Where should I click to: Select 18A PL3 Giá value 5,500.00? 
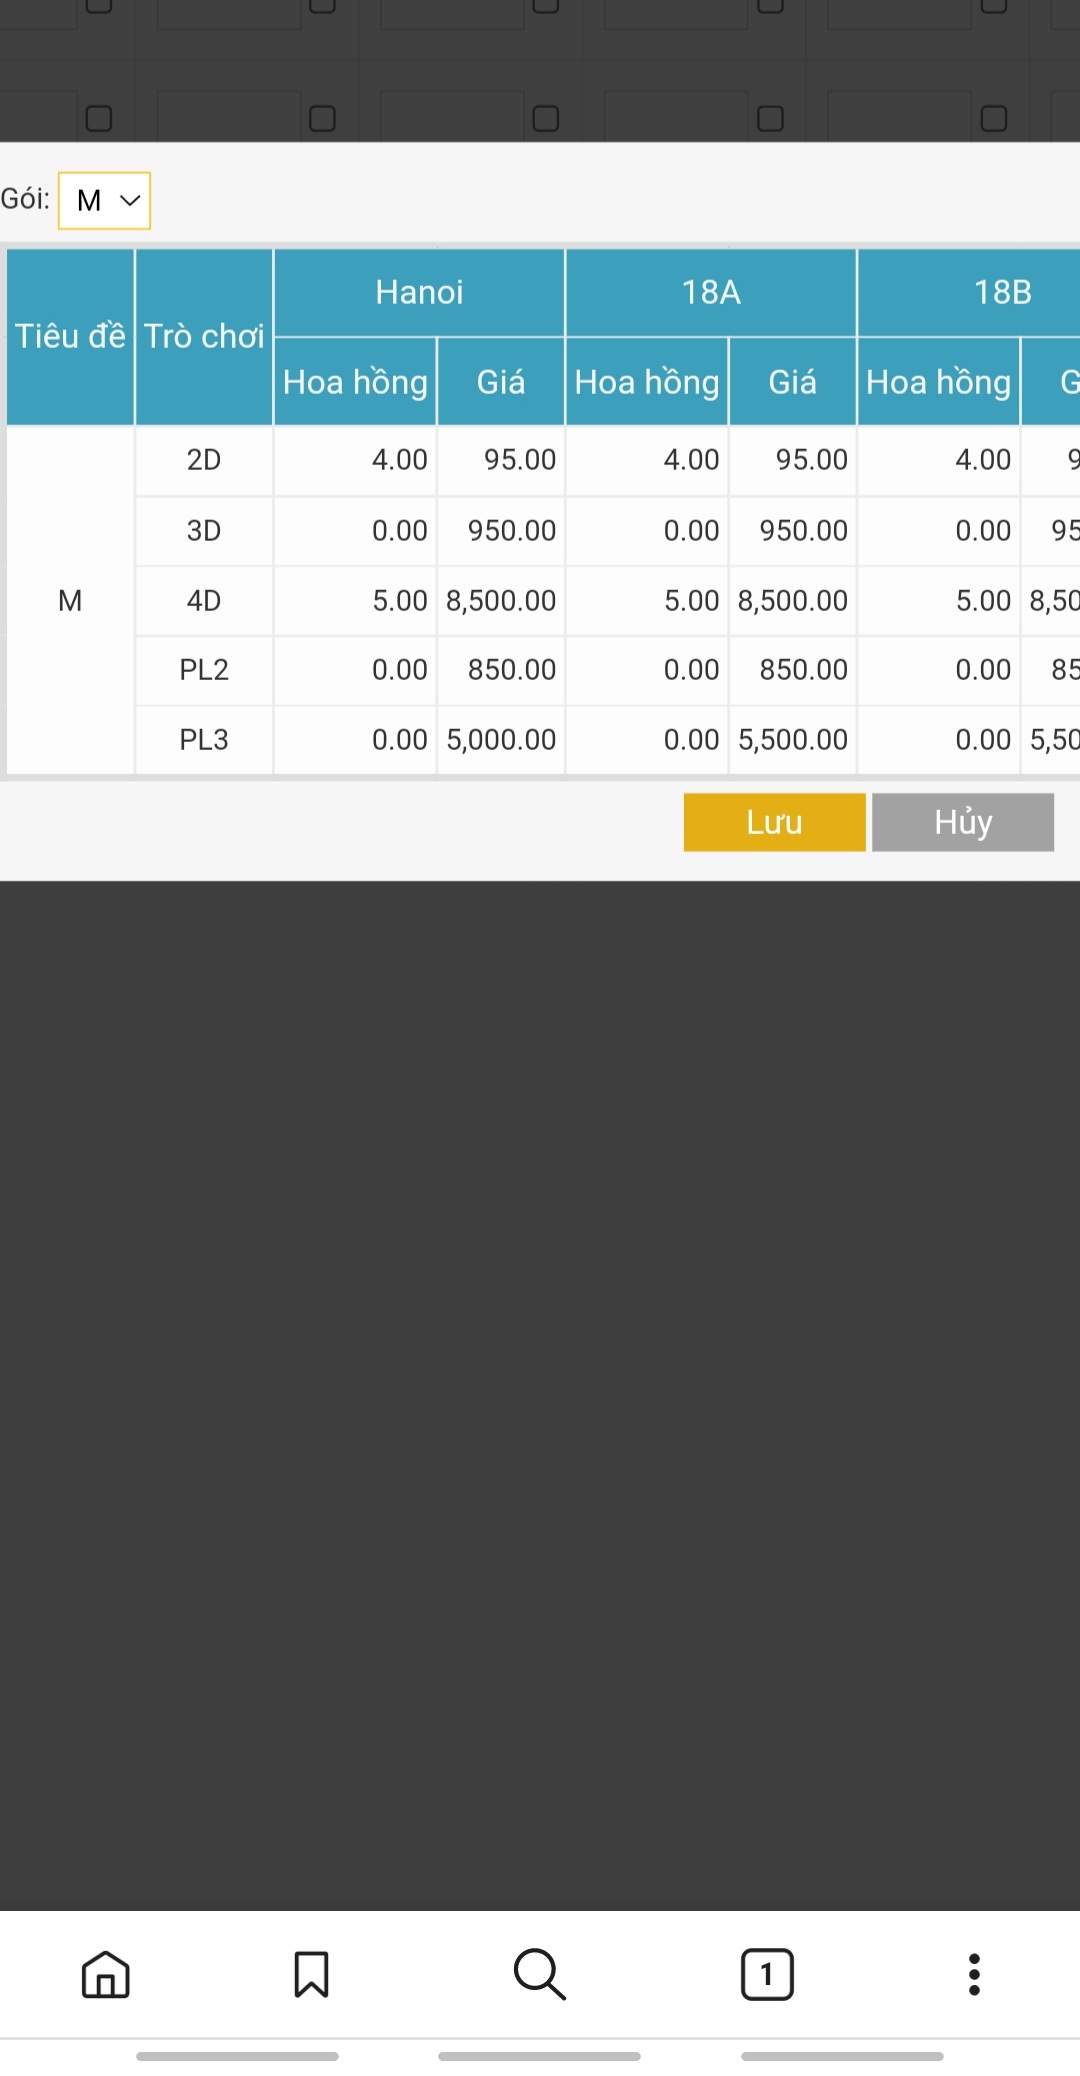point(792,740)
